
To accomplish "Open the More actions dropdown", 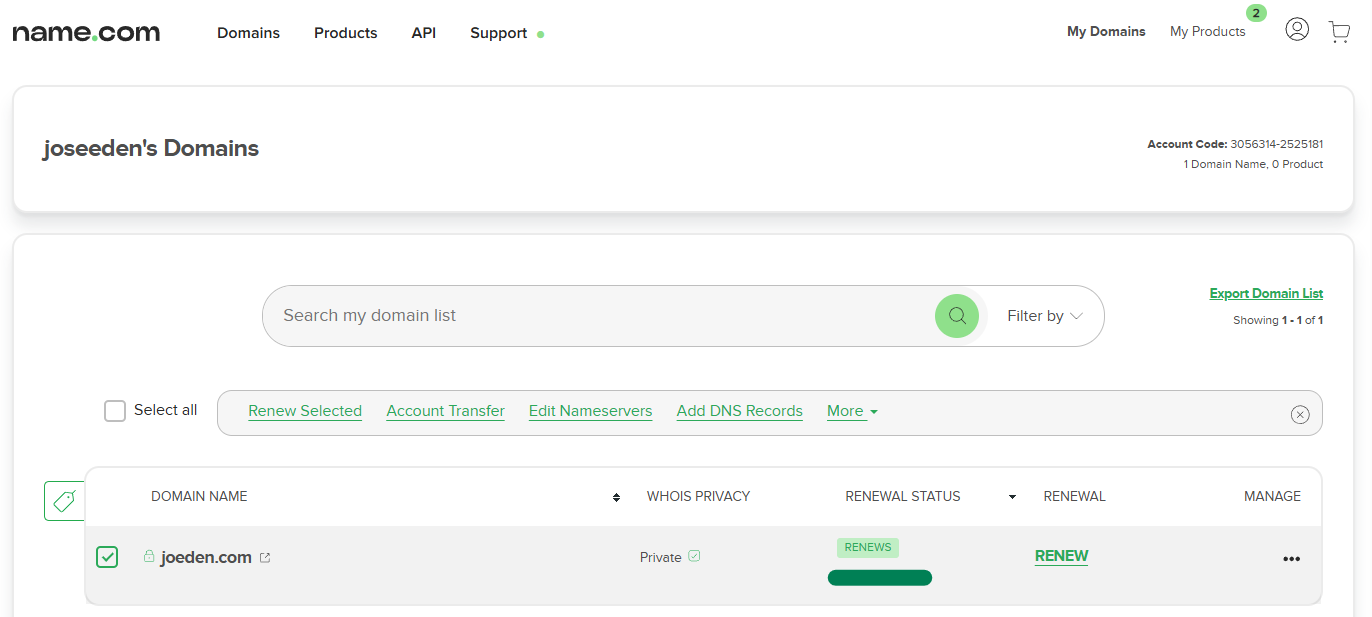I will pos(852,411).
